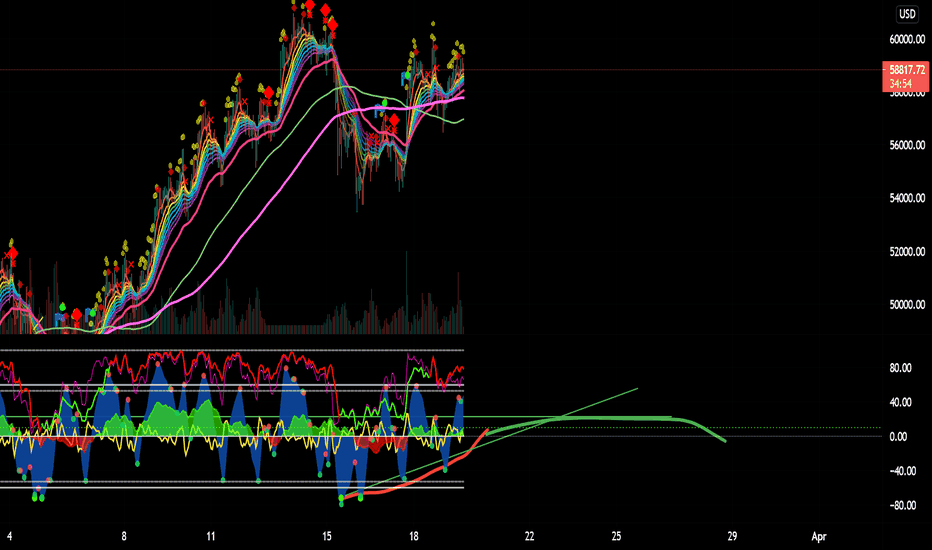Click the 52000.00 price axis label
This screenshot has height=550, width=932.
click(x=907, y=252)
